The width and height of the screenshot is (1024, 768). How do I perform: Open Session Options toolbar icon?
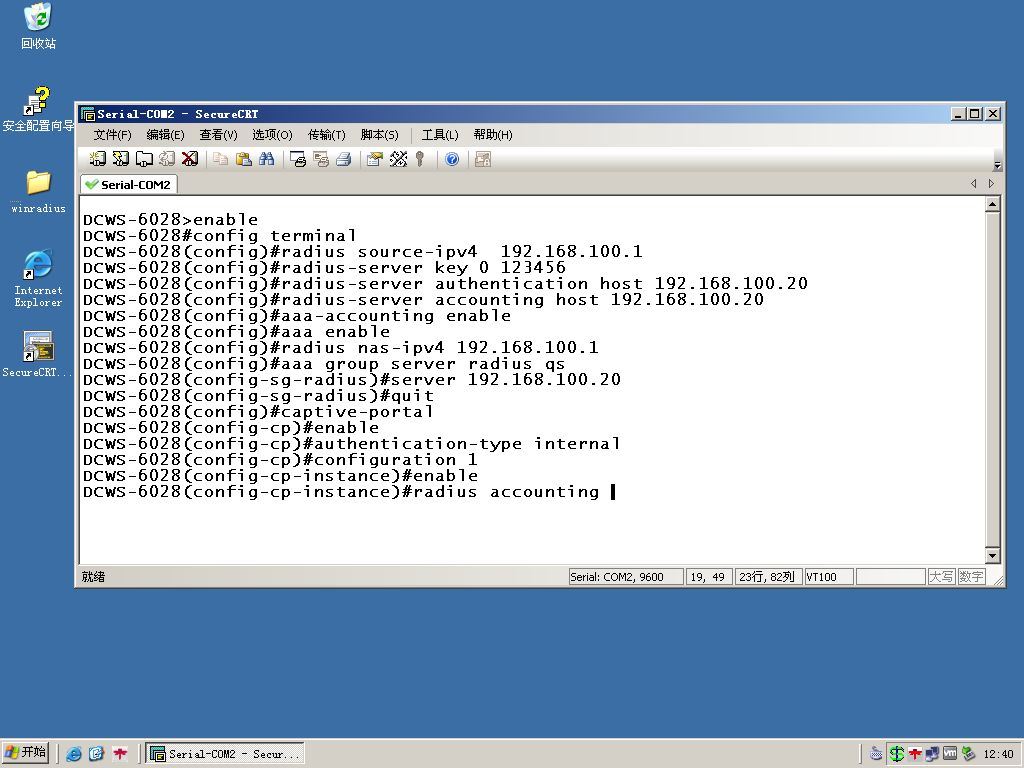[x=375, y=159]
